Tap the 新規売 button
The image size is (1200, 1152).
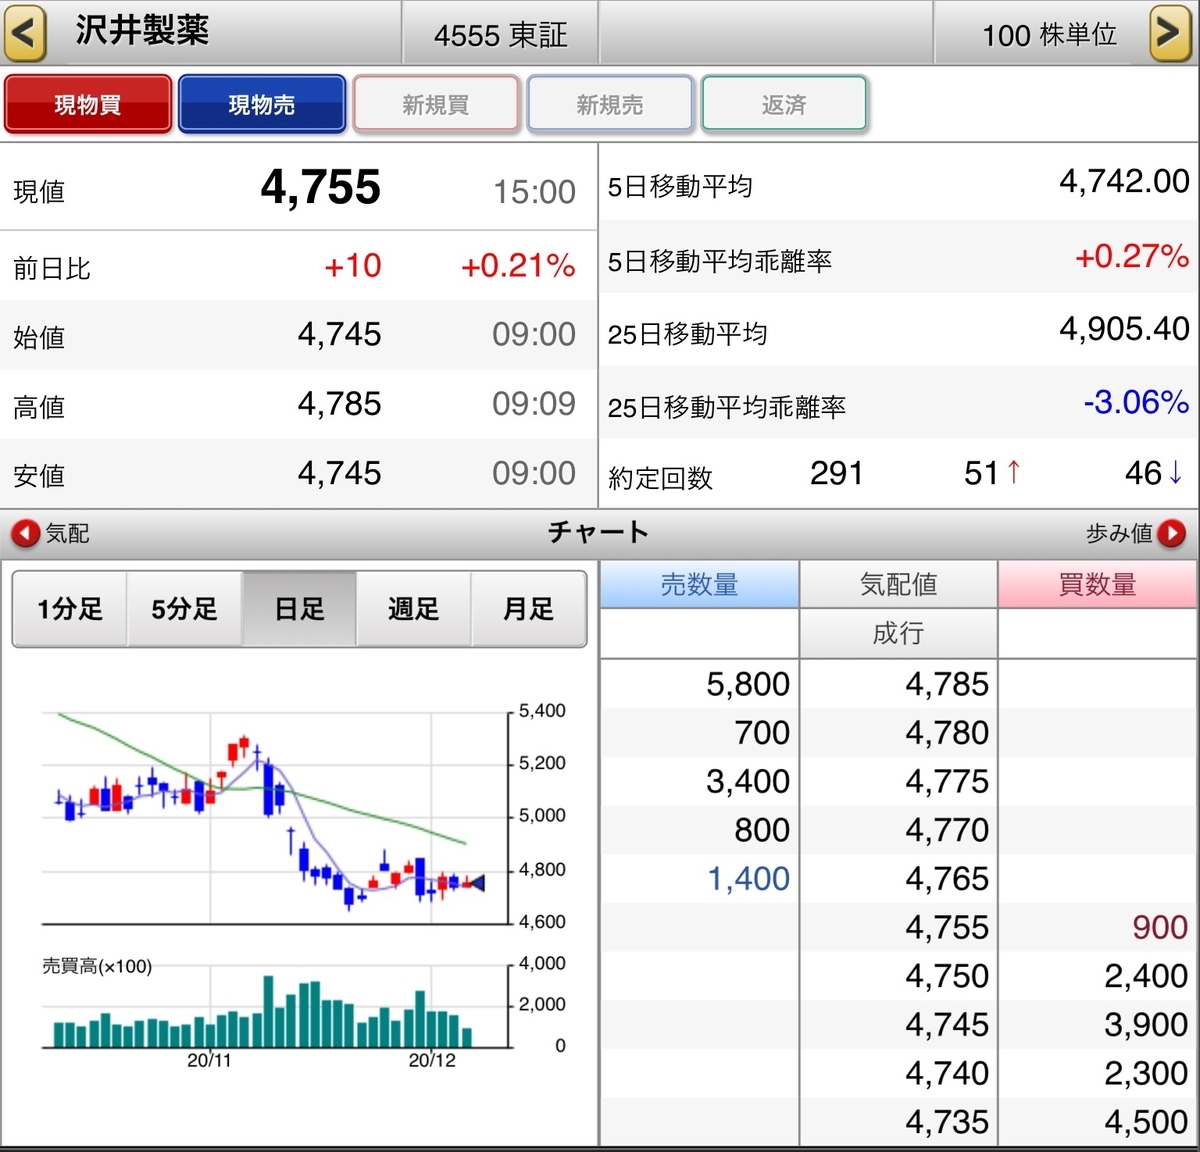click(x=610, y=104)
